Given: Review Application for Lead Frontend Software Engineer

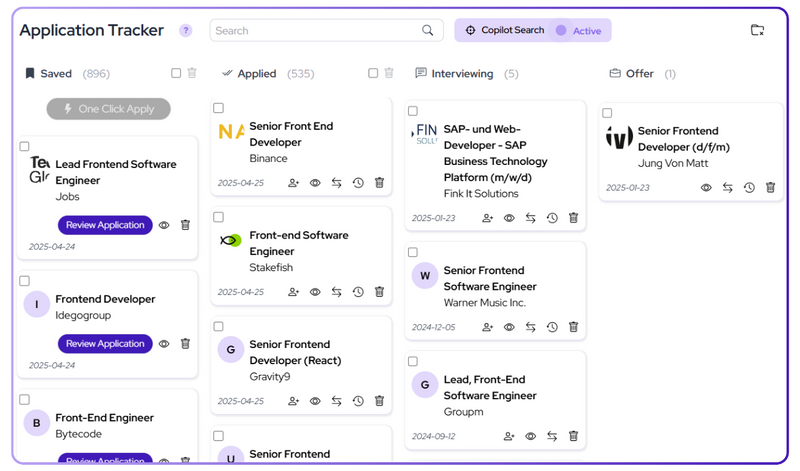Looking at the screenshot, I should [x=105, y=225].
